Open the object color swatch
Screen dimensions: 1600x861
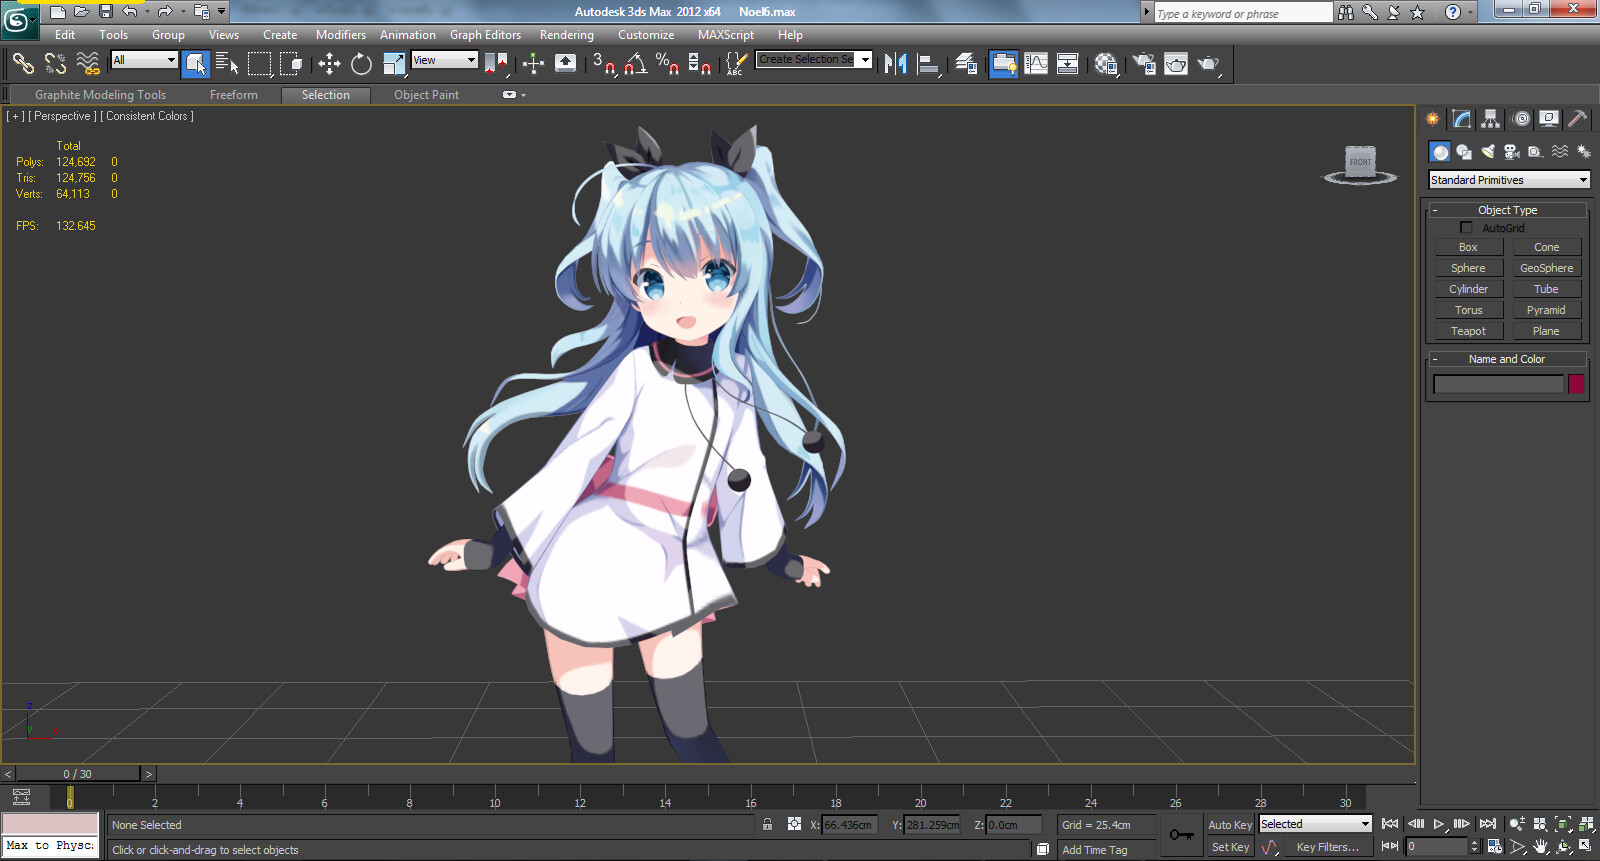pyautogui.click(x=1576, y=384)
